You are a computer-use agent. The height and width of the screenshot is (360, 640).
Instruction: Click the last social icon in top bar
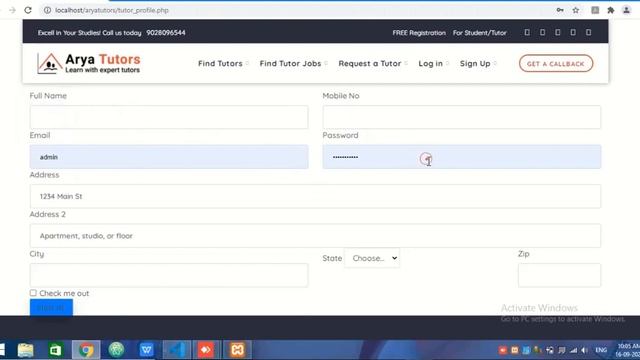click(x=588, y=32)
